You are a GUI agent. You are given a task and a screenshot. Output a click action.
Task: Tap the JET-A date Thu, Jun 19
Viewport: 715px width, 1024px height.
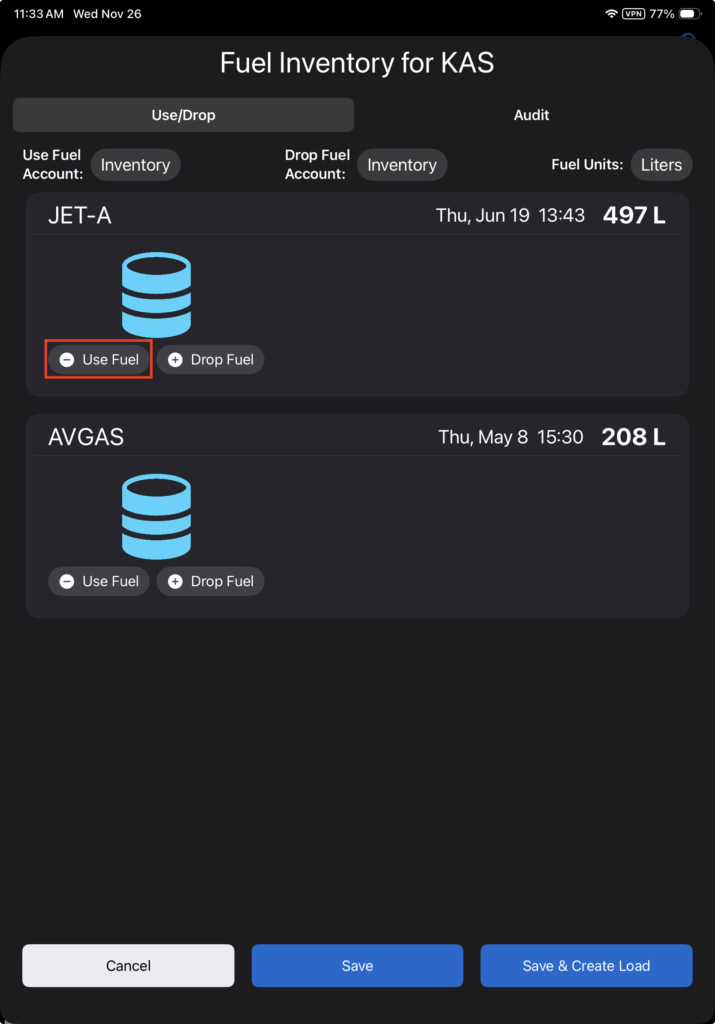(483, 215)
